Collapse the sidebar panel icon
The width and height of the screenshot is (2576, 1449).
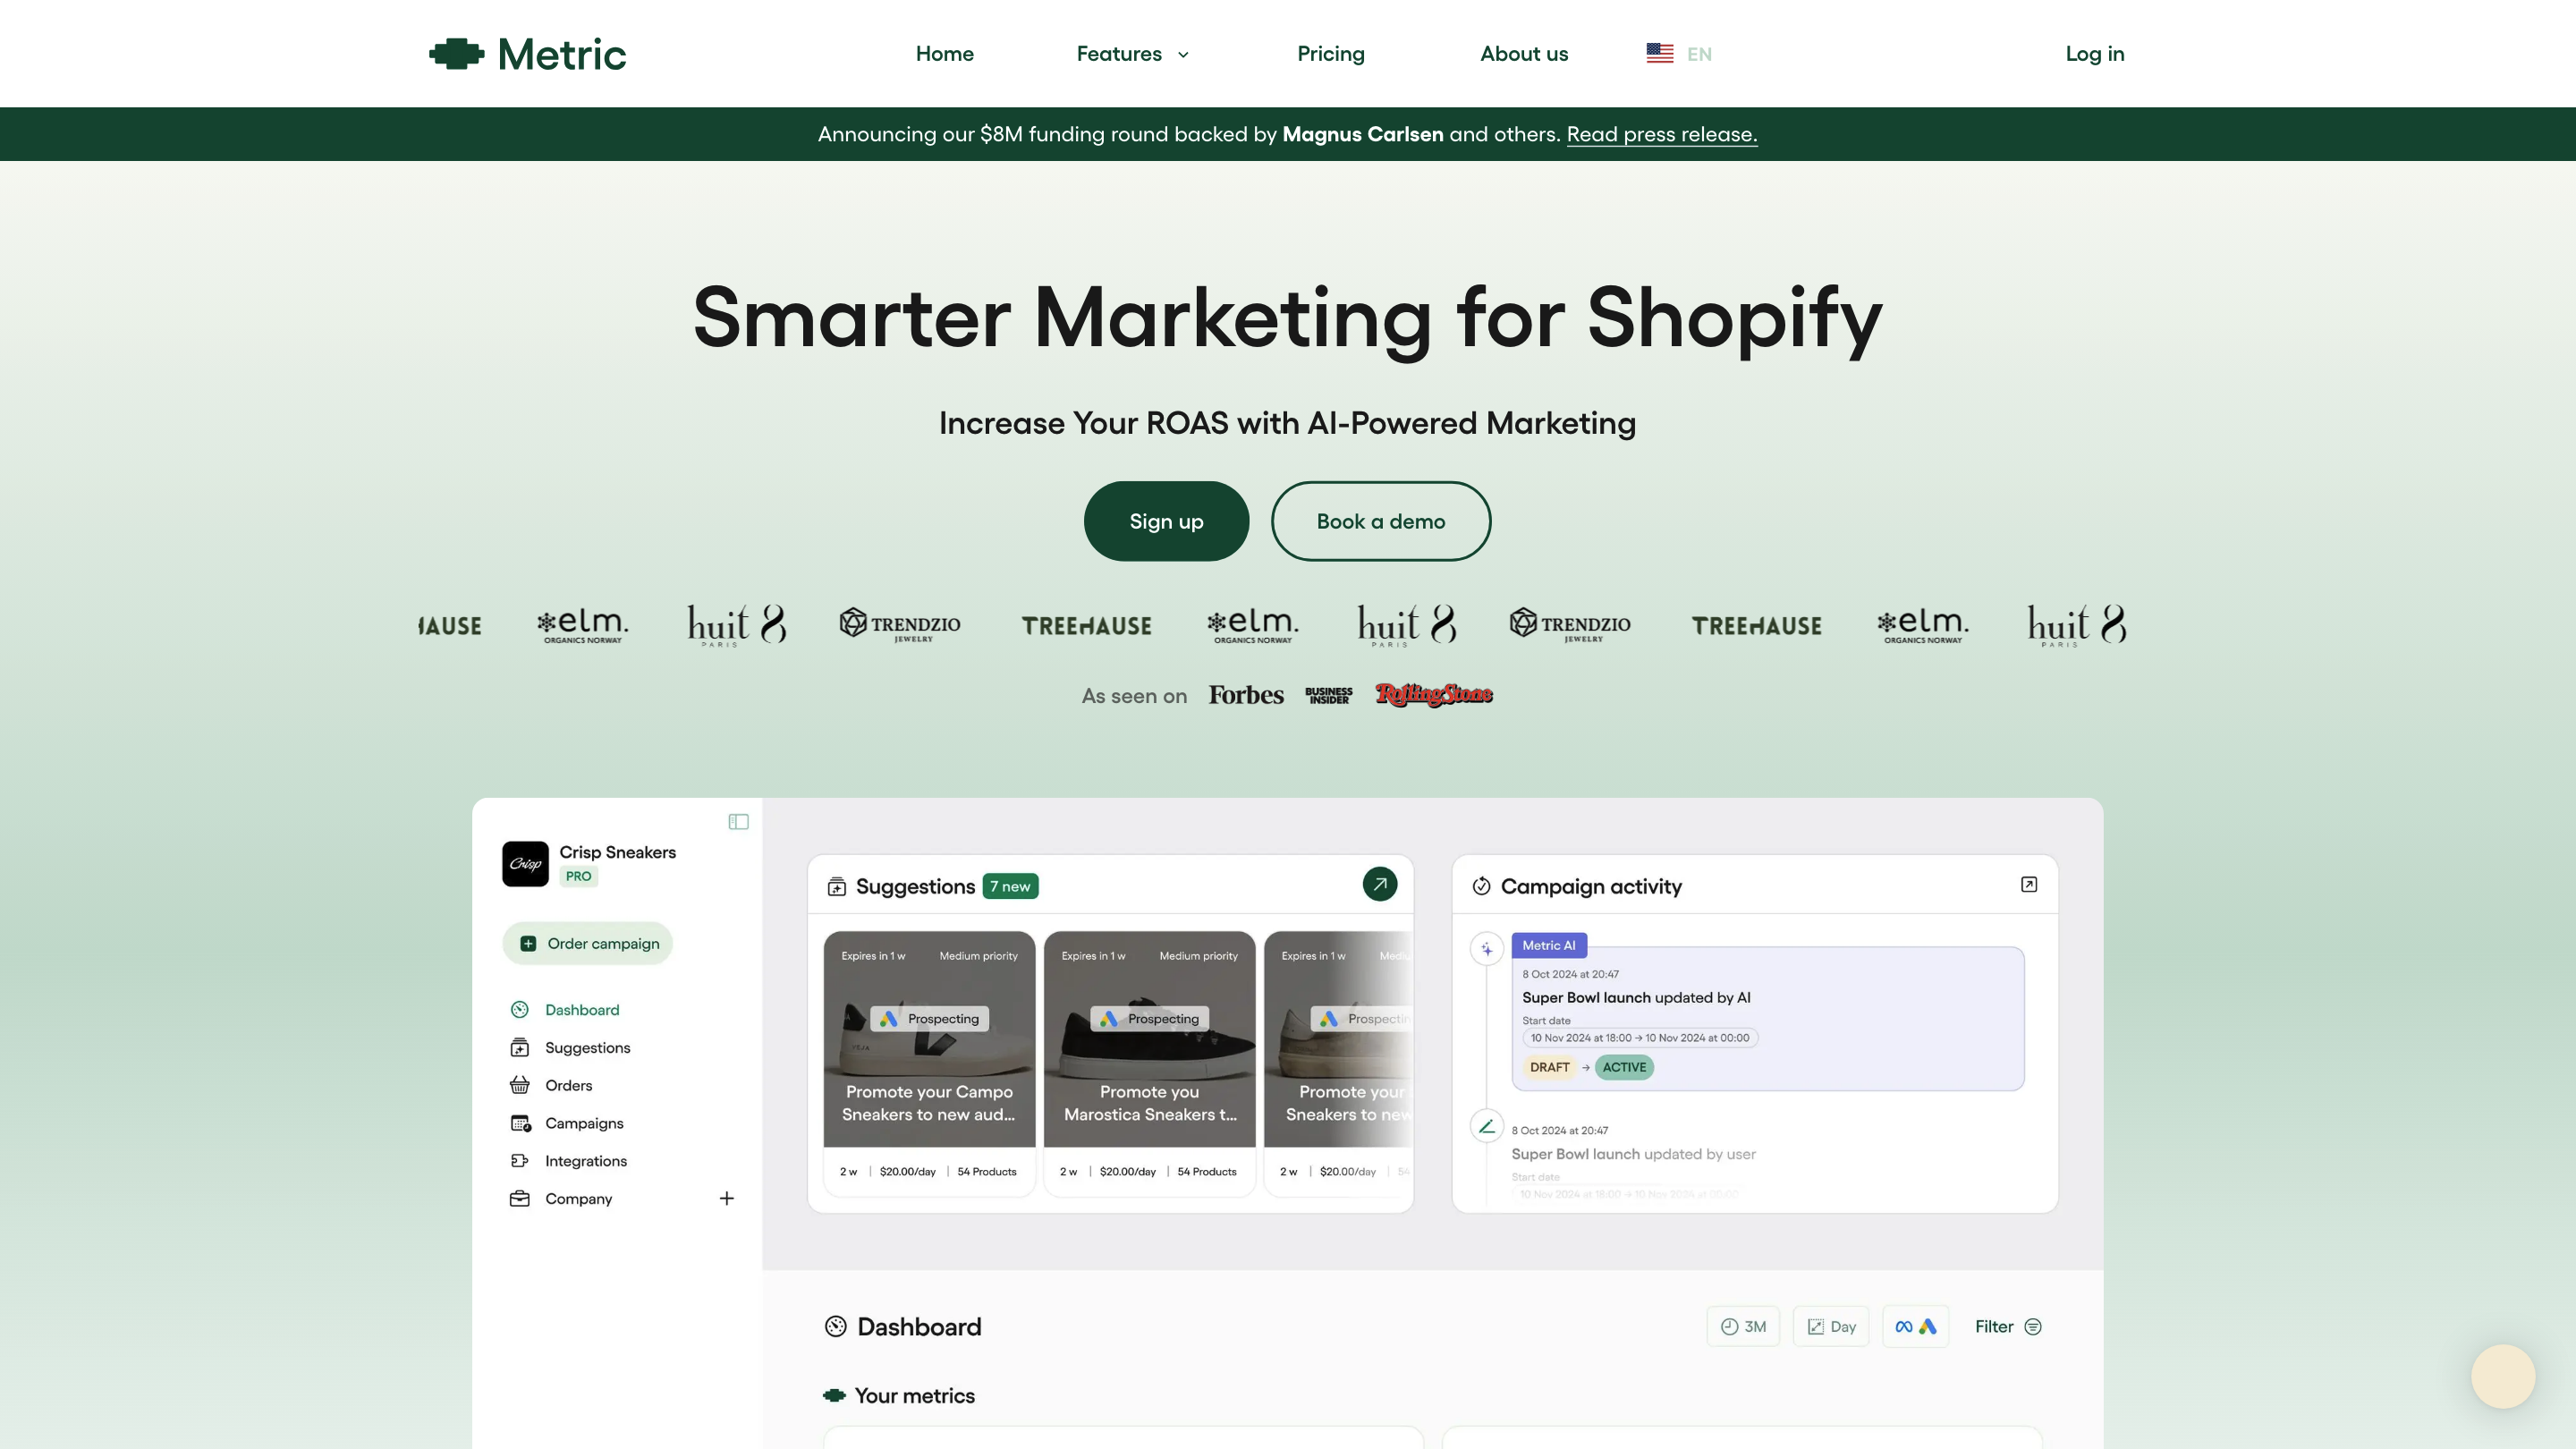tap(738, 822)
